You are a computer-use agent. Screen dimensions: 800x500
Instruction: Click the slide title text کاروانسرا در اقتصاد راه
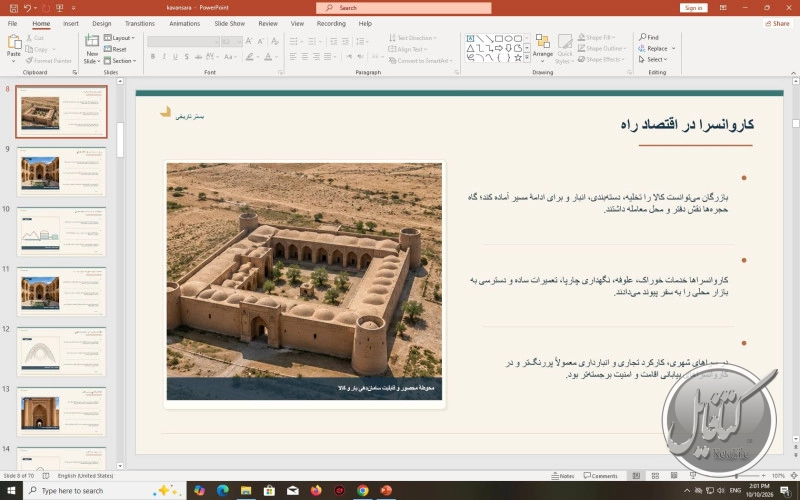[x=687, y=124]
